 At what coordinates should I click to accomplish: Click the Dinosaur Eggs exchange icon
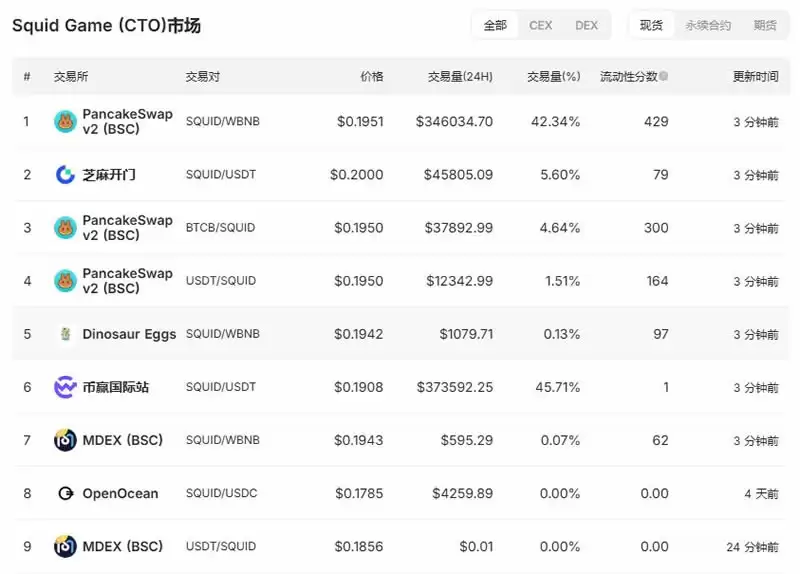pyautogui.click(x=65, y=334)
